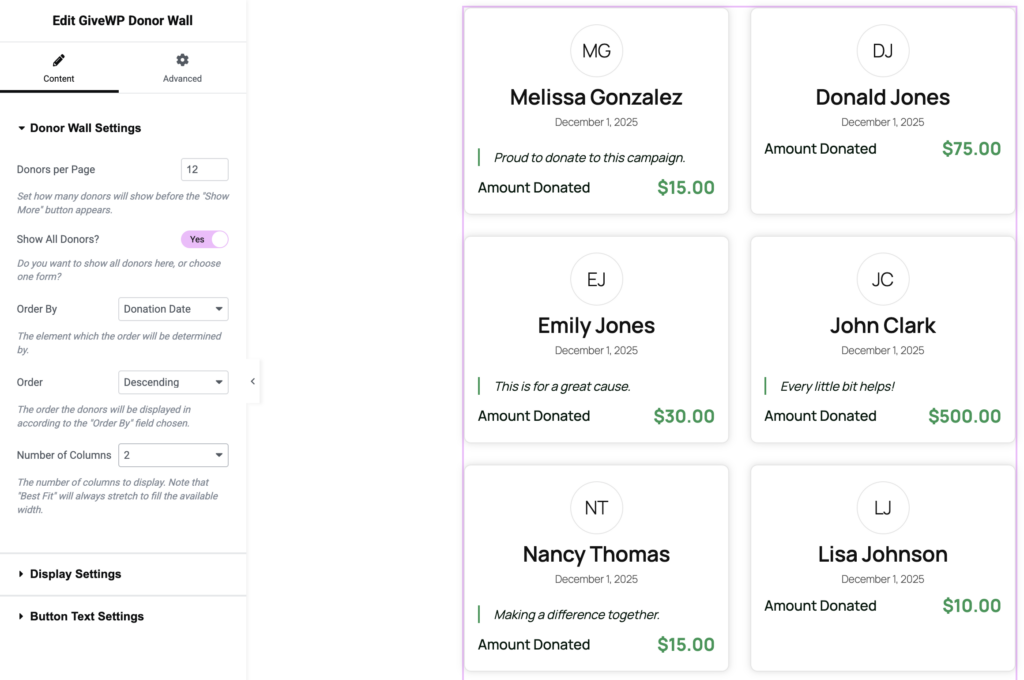Click the pencil icon for Content
Screen dimensions: 1024x680
59,61
